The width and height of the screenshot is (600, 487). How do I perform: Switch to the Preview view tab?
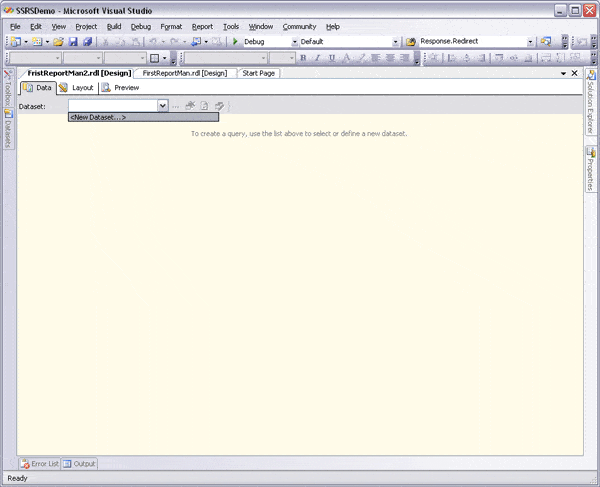pyautogui.click(x=121, y=88)
